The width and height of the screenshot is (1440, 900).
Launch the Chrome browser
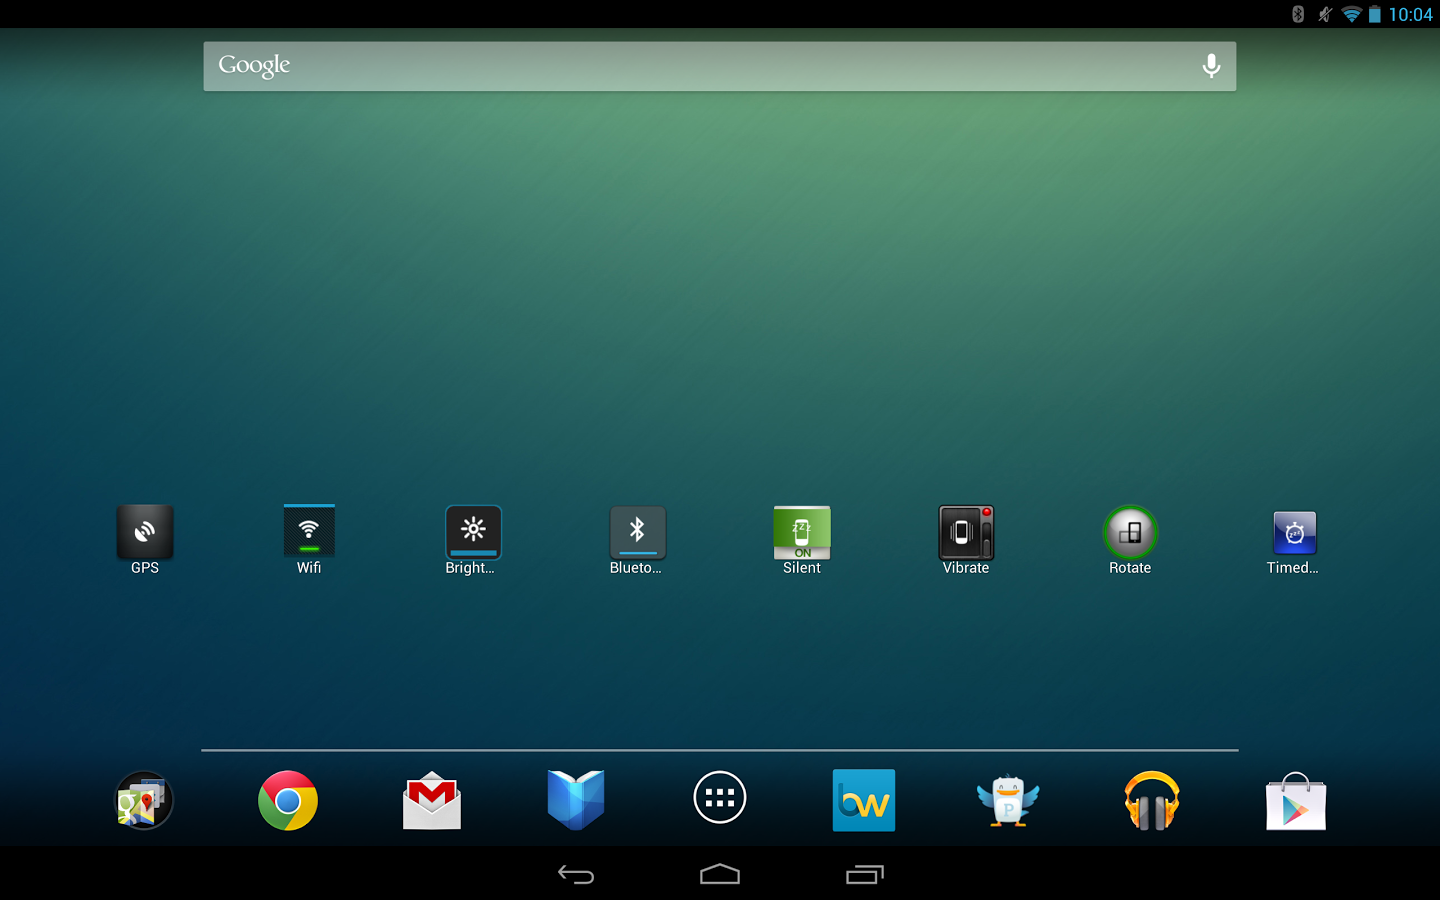click(288, 800)
